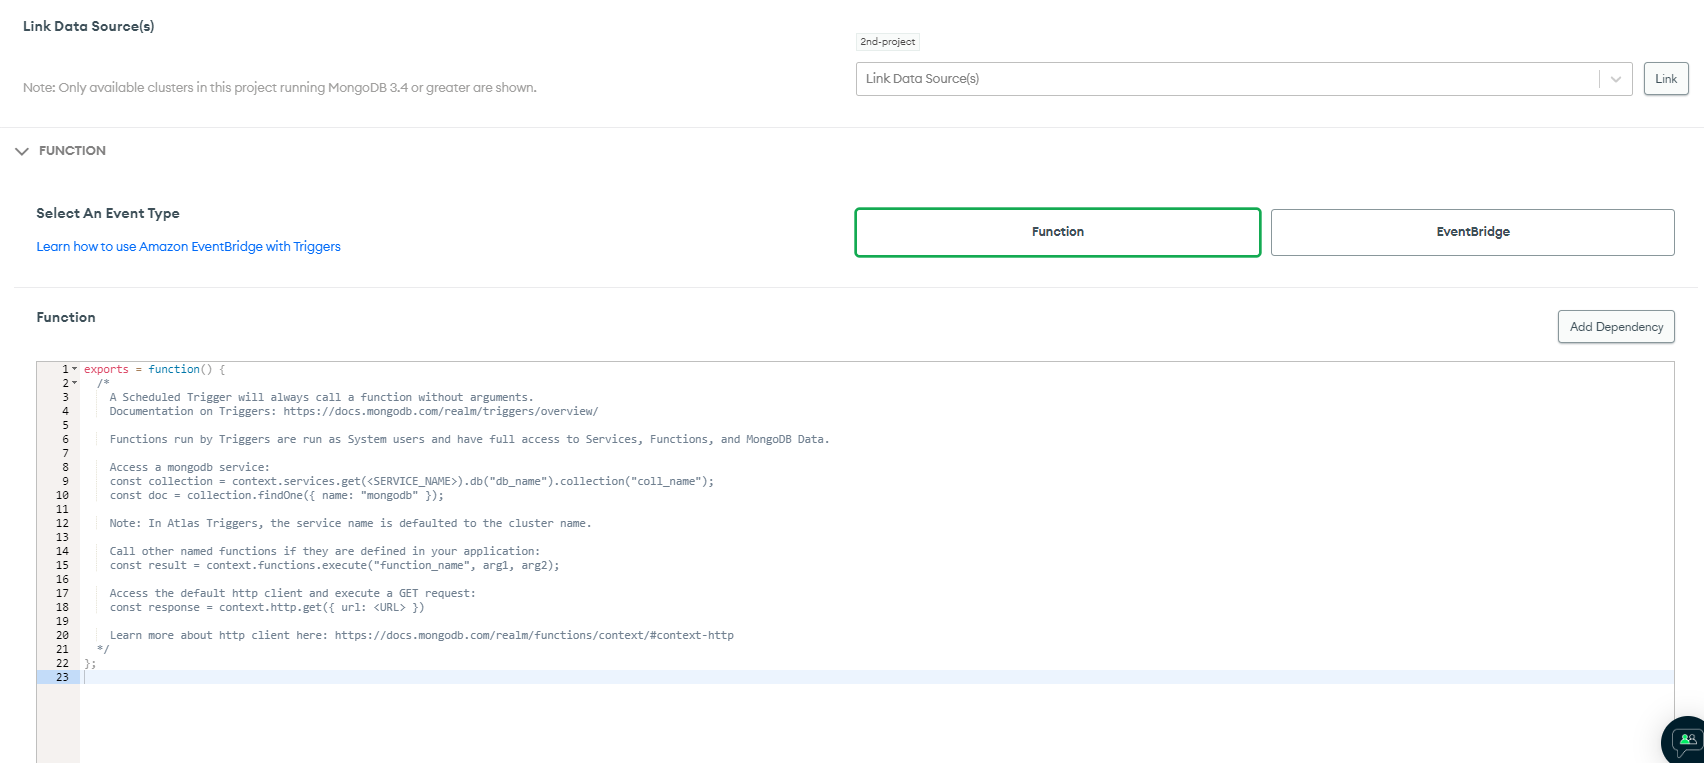The width and height of the screenshot is (1704, 763).
Task: Click the context.functions.execute code line
Action: click(x=335, y=566)
